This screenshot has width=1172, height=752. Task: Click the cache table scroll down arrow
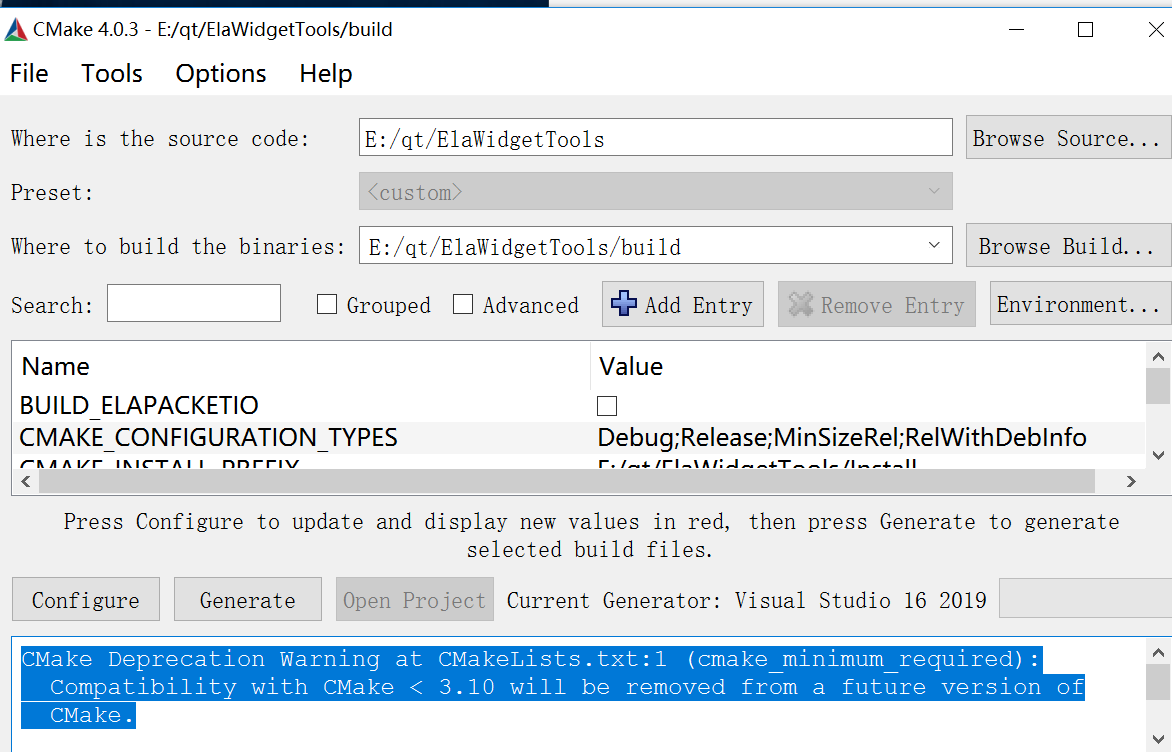pos(1159,454)
